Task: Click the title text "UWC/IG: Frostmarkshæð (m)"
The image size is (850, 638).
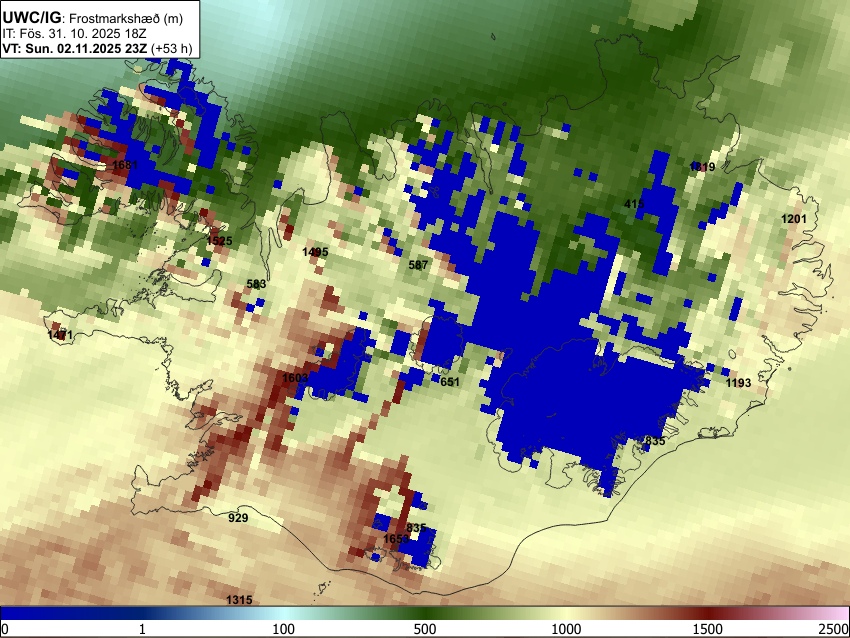Action: (x=93, y=18)
